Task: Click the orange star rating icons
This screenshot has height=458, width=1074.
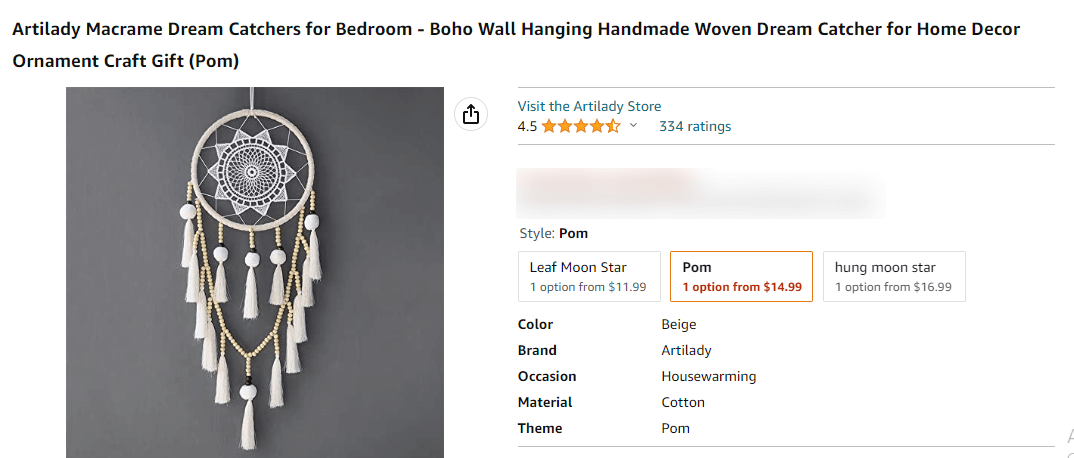Action: pos(581,127)
